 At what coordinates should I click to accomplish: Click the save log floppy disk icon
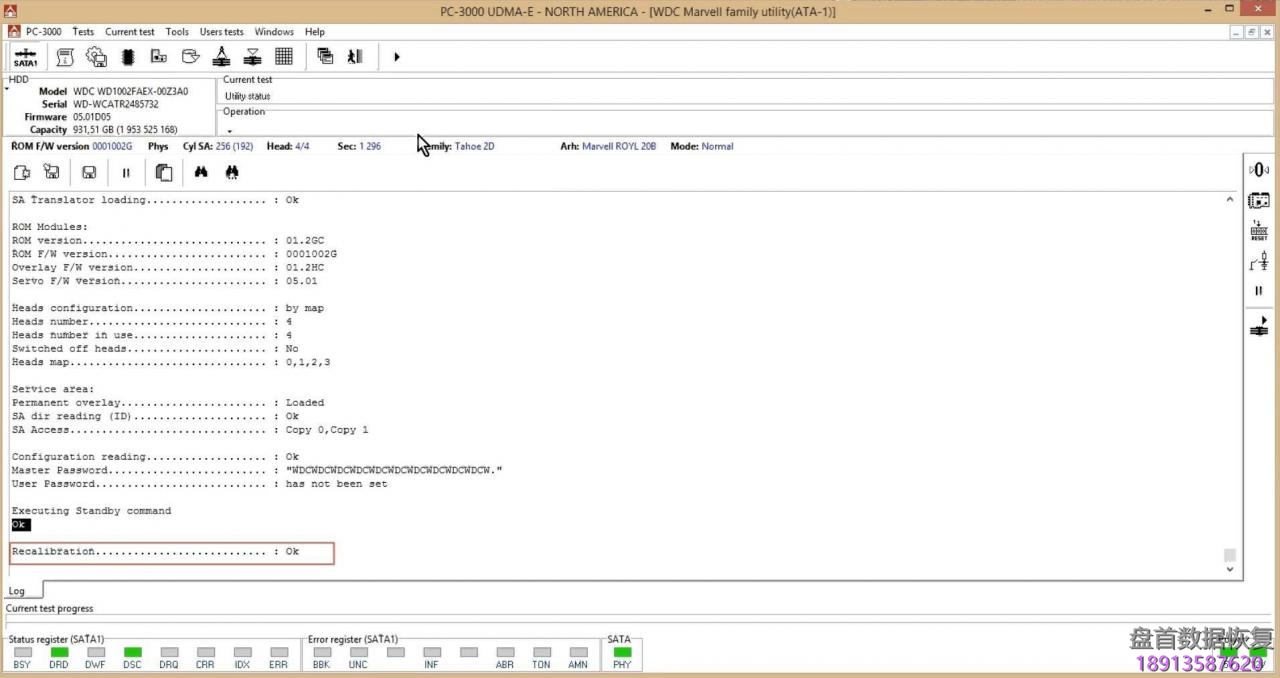pos(89,172)
